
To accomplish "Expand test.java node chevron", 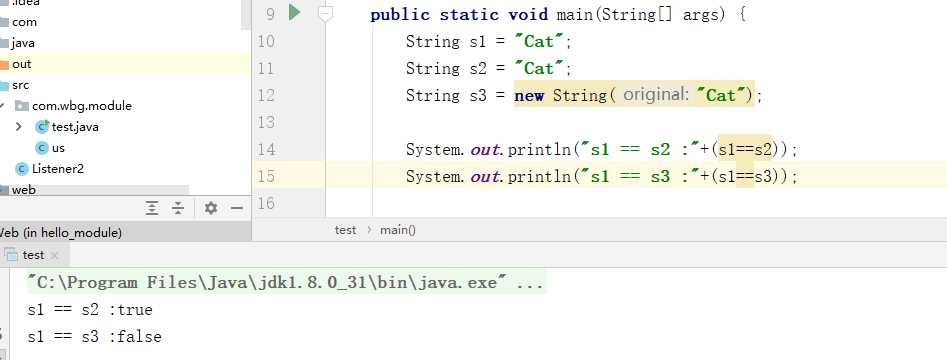I will click(18, 127).
